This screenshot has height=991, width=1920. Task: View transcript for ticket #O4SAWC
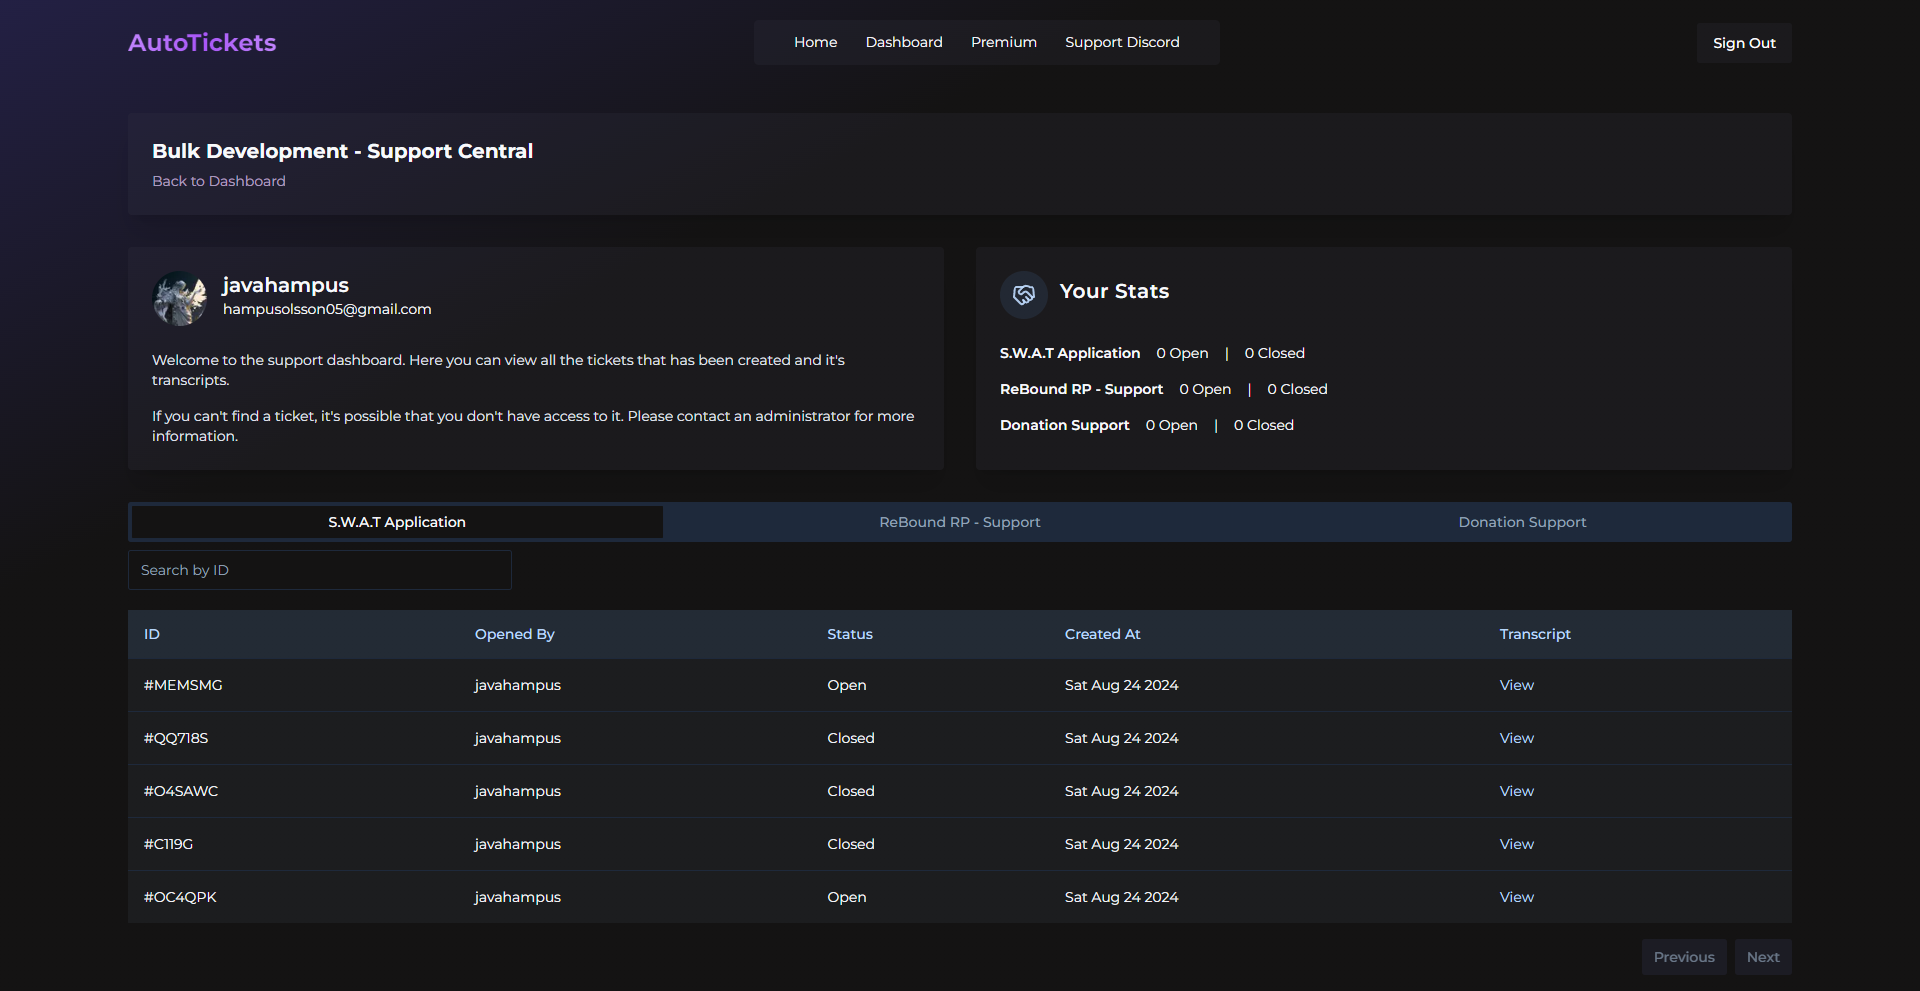1516,791
